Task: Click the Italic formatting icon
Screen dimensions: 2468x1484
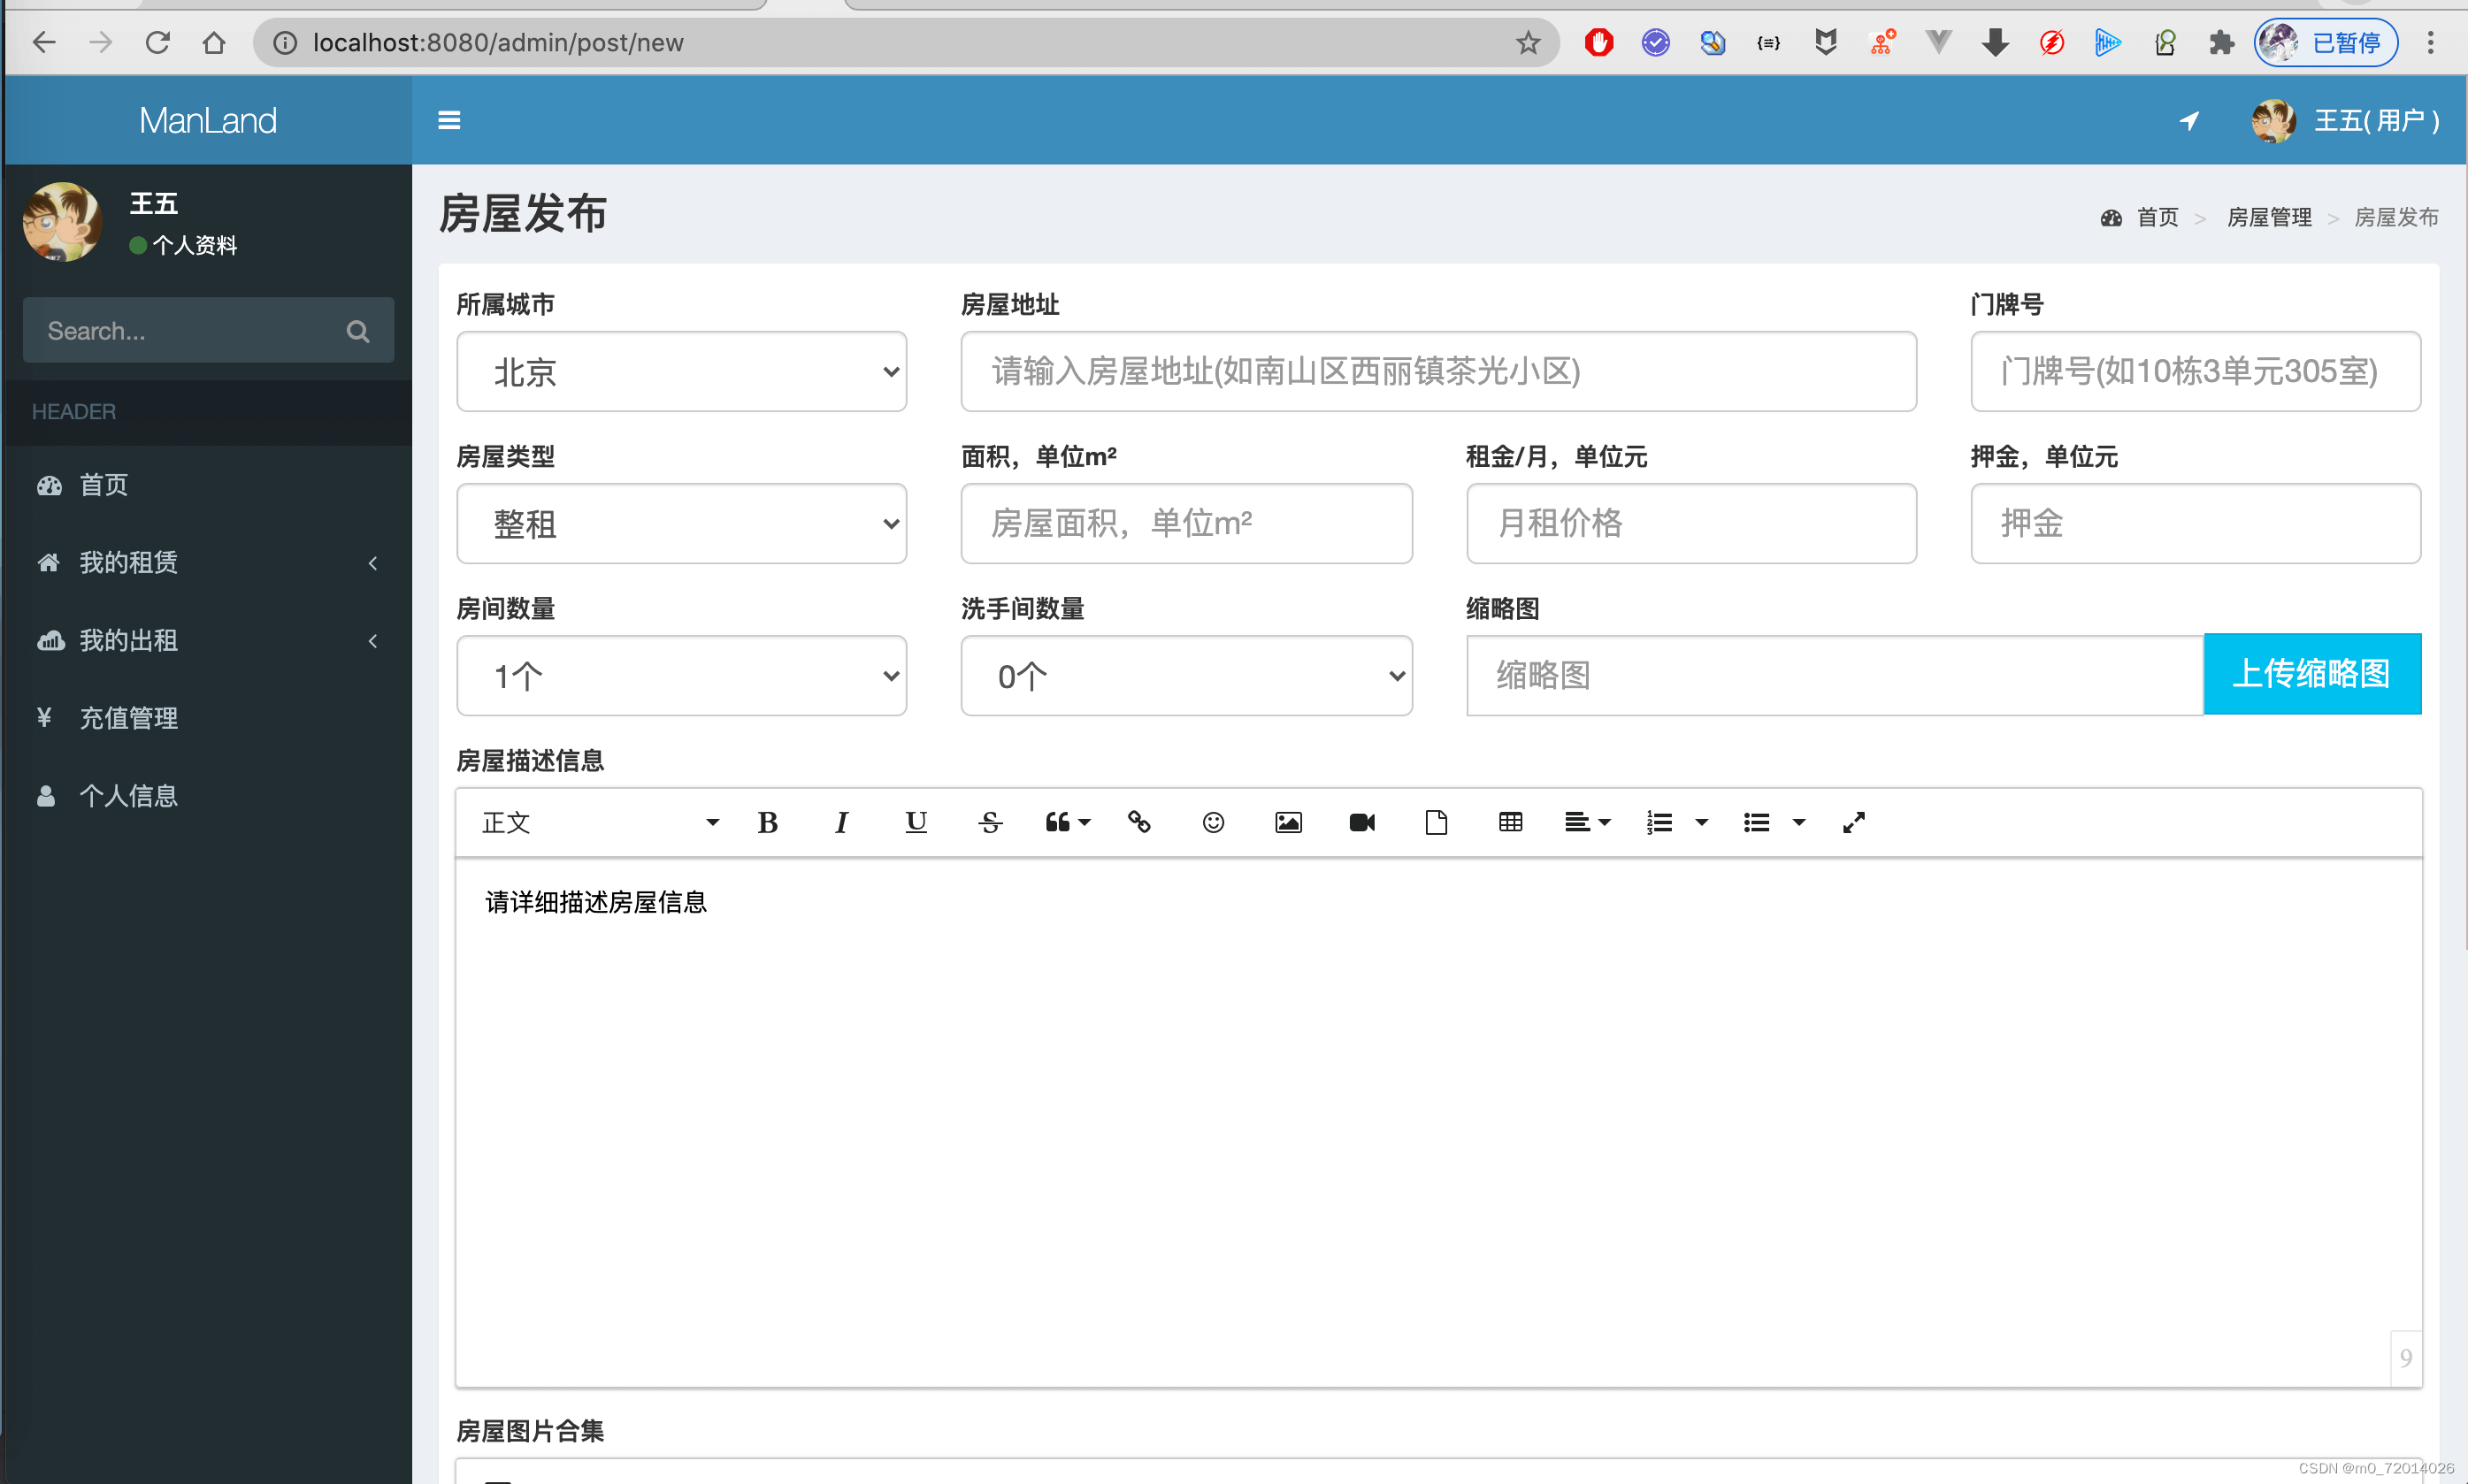Action: (839, 823)
